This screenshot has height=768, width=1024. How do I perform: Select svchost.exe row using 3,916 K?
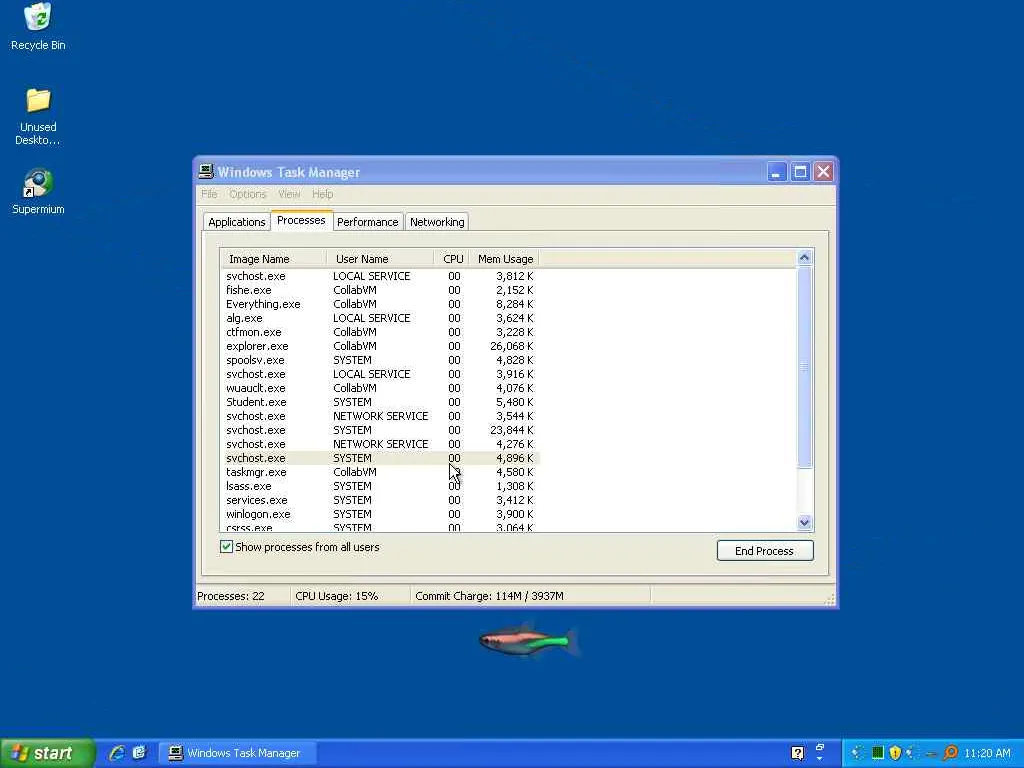[380, 374]
